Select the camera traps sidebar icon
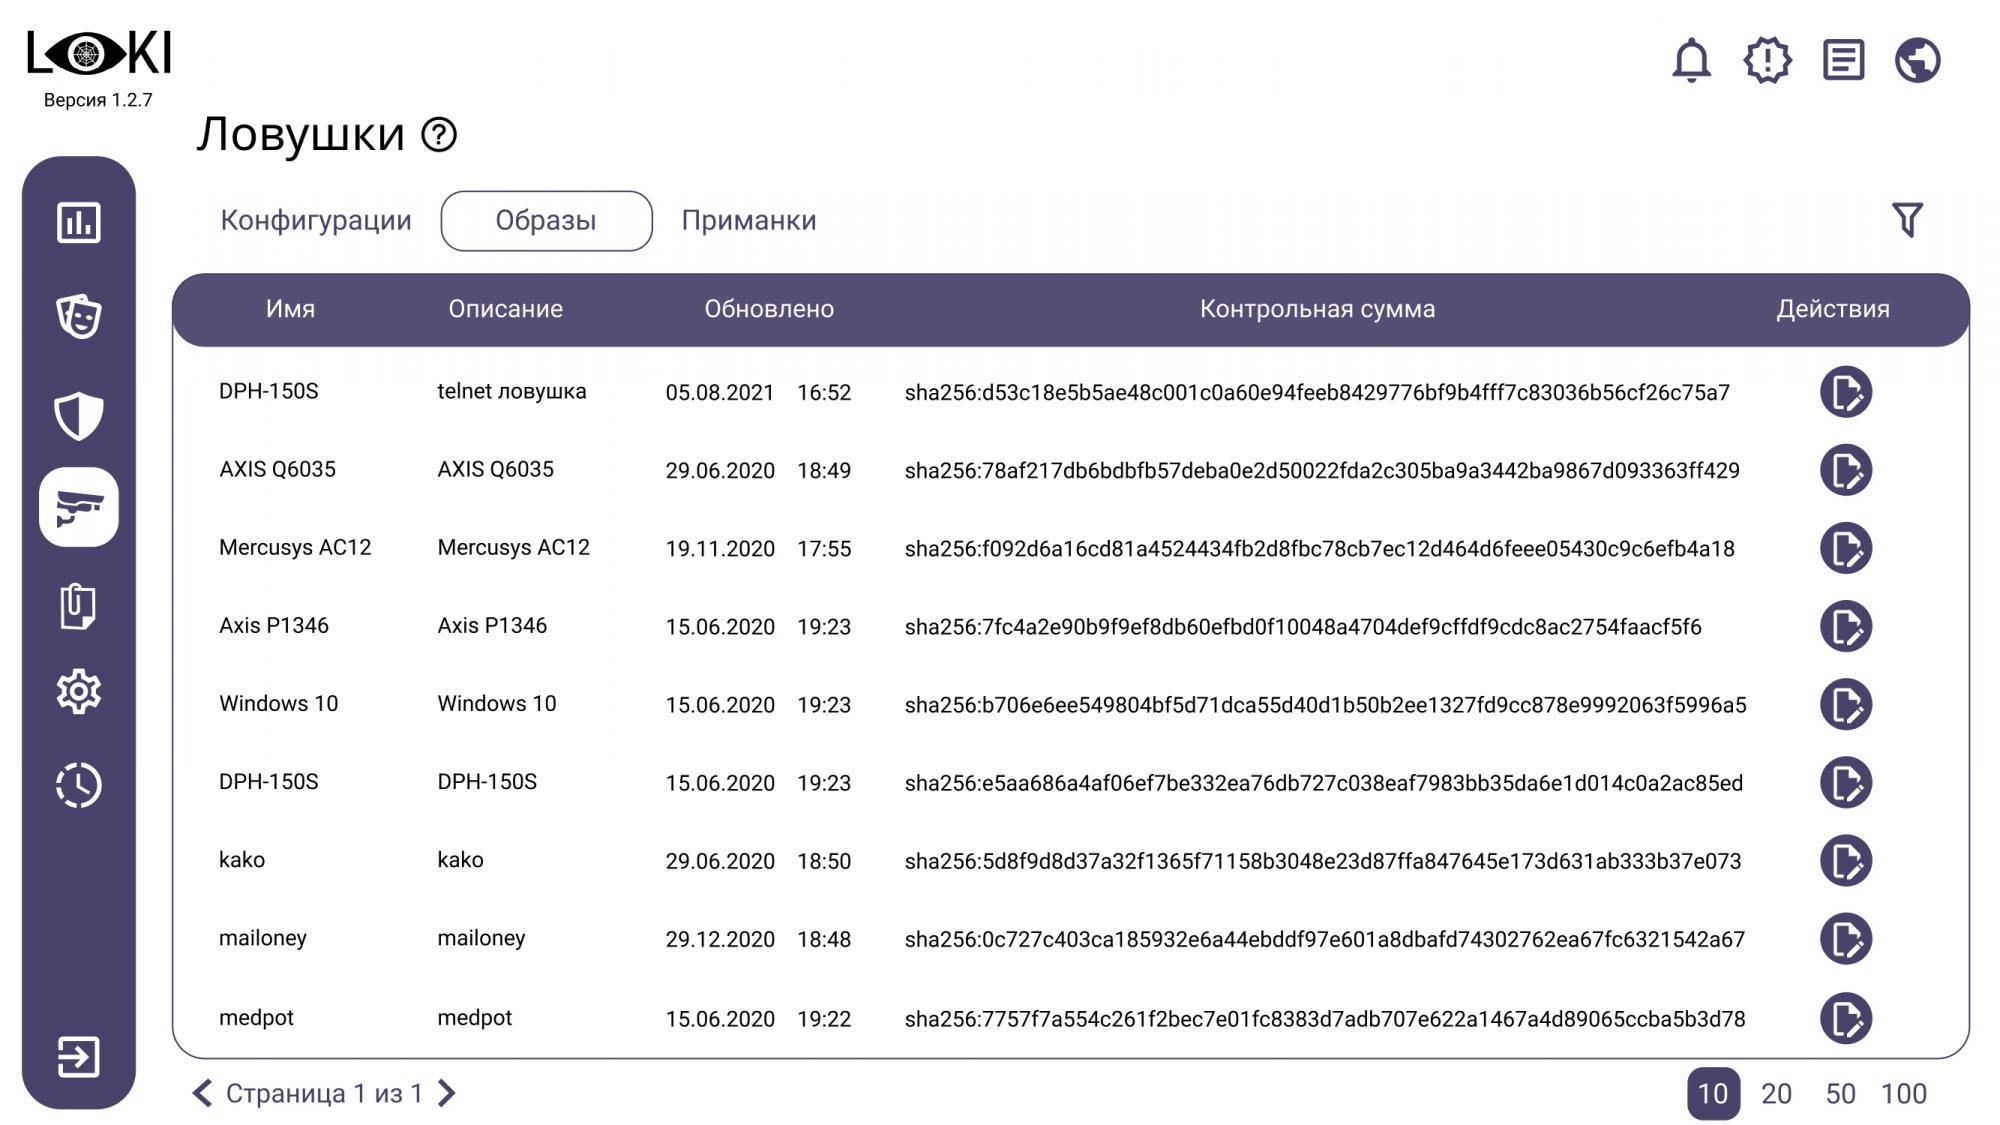Screen dimensions: 2000x1125 tap(79, 508)
